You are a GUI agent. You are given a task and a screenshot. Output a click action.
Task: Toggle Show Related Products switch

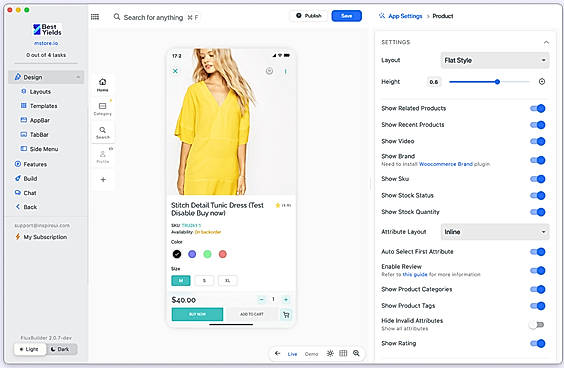click(538, 108)
